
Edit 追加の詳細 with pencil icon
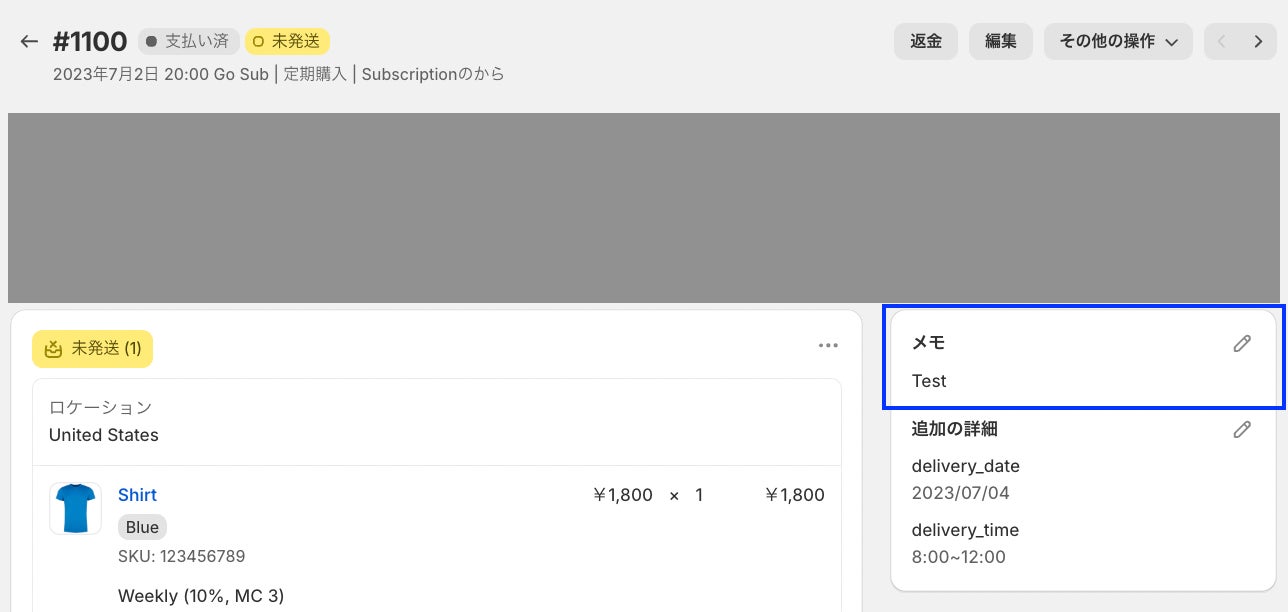tap(1242, 429)
